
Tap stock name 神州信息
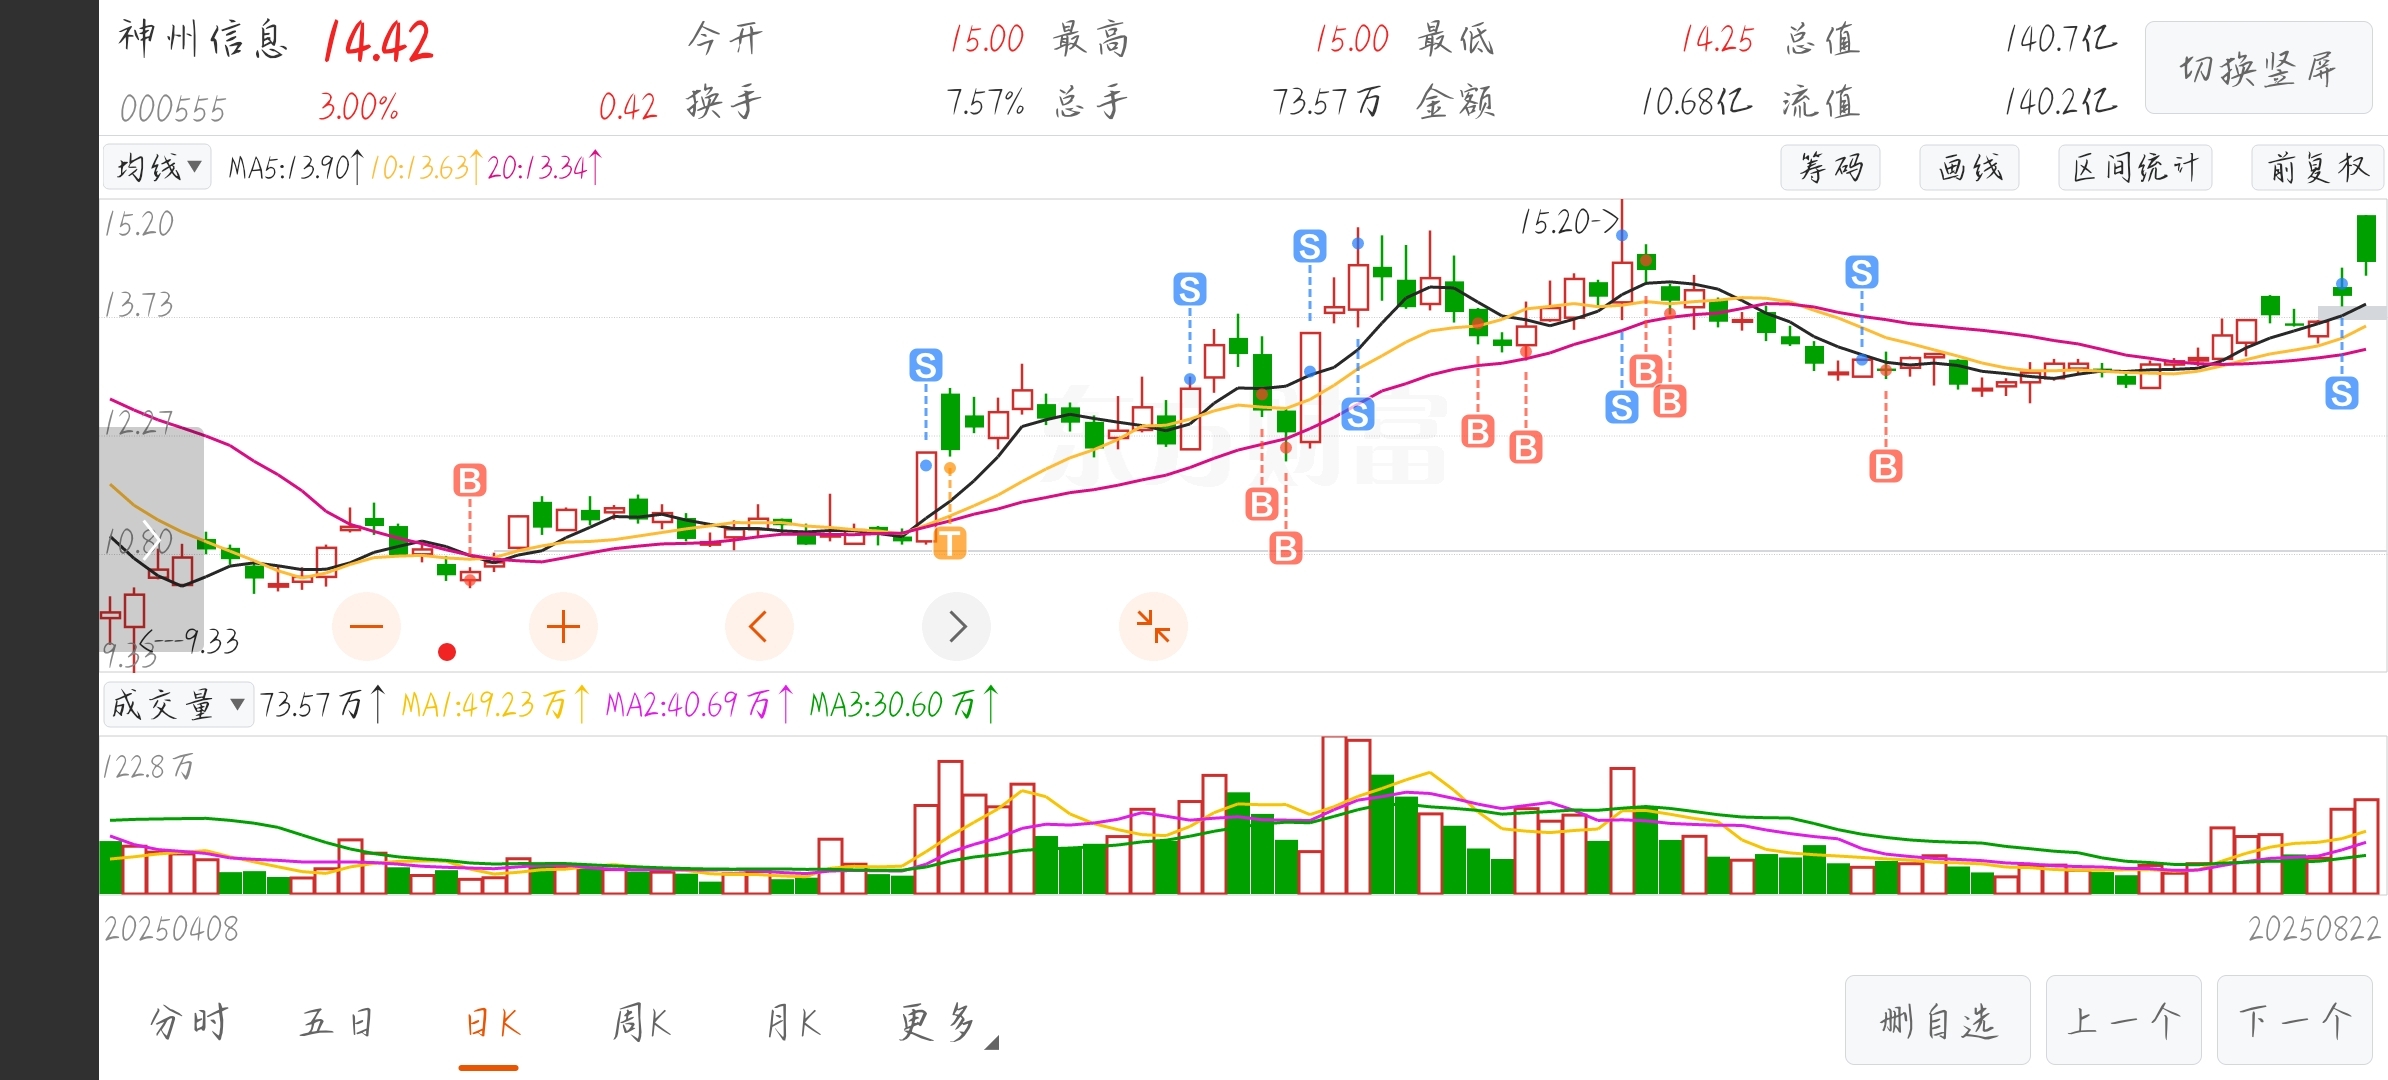click(x=203, y=39)
